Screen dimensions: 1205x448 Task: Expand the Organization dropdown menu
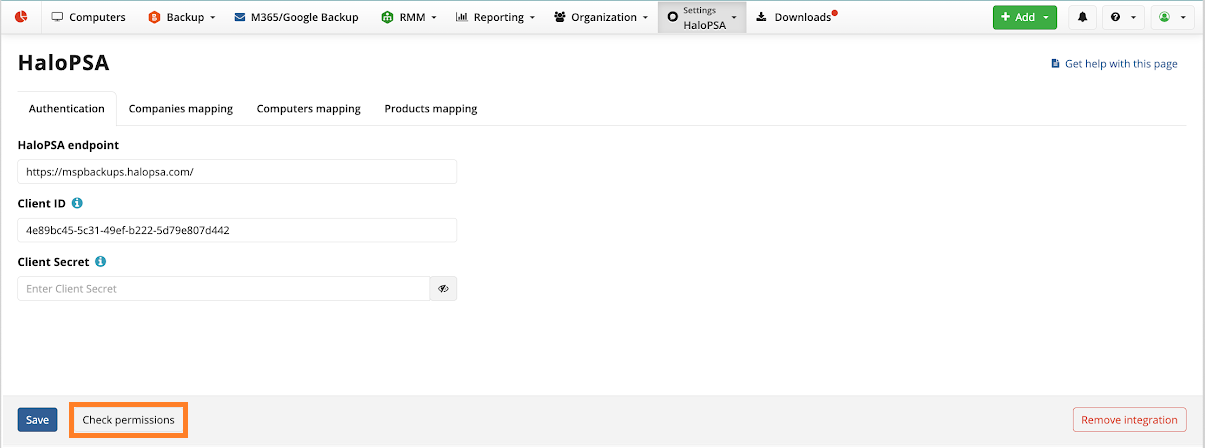[600, 17]
